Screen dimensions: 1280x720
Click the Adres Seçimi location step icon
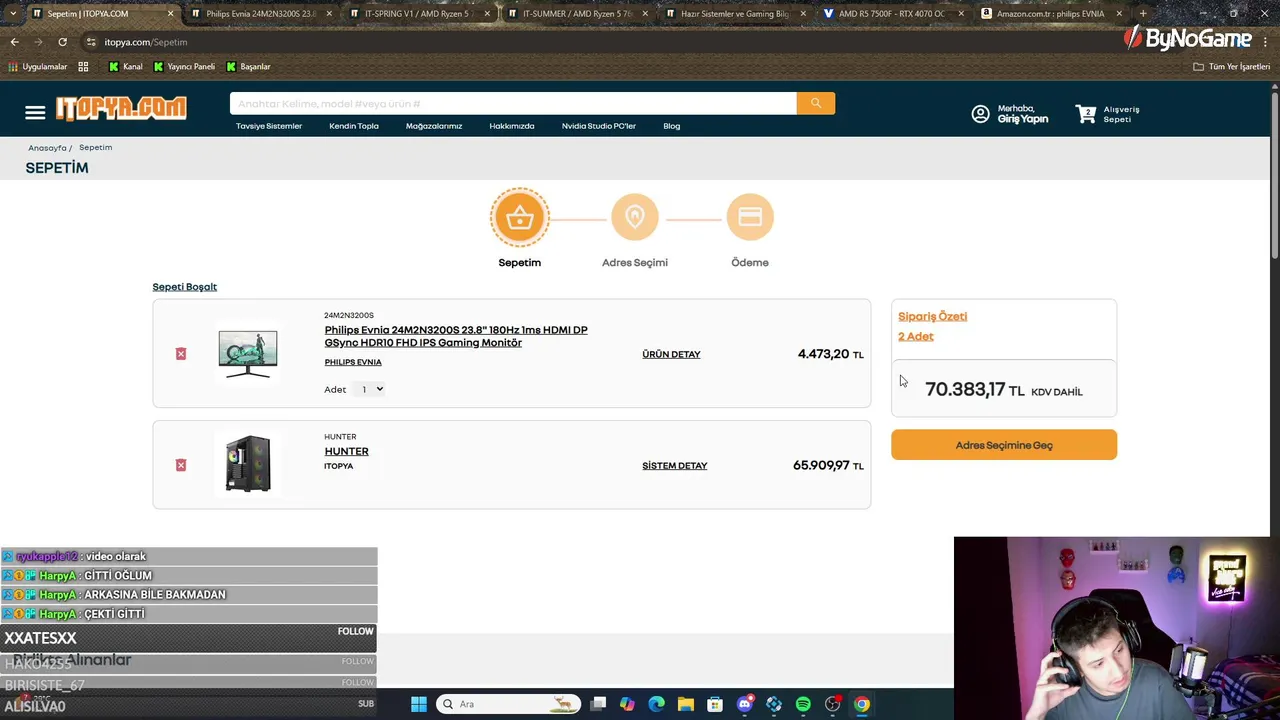(635, 217)
